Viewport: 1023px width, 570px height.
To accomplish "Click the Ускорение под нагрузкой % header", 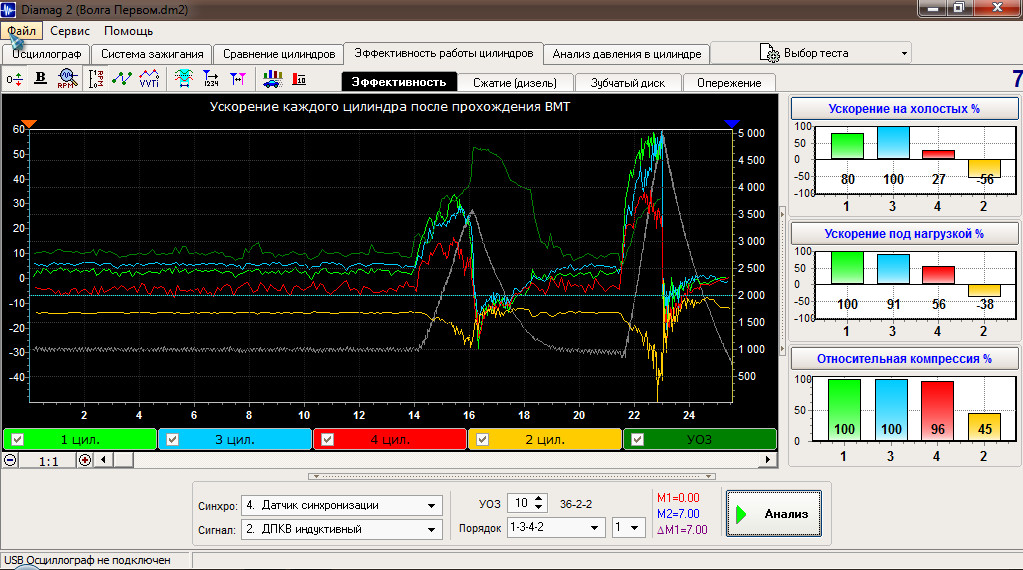I will coord(904,233).
